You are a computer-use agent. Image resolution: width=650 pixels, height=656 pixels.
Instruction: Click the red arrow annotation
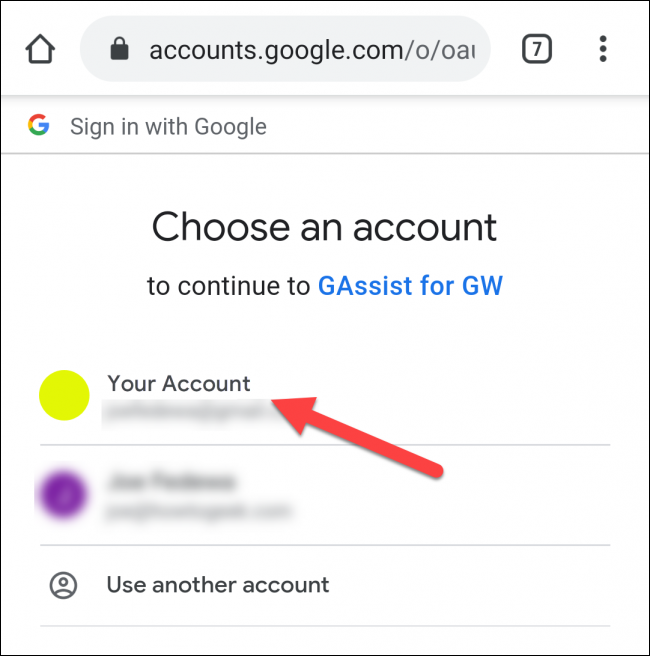(357, 437)
